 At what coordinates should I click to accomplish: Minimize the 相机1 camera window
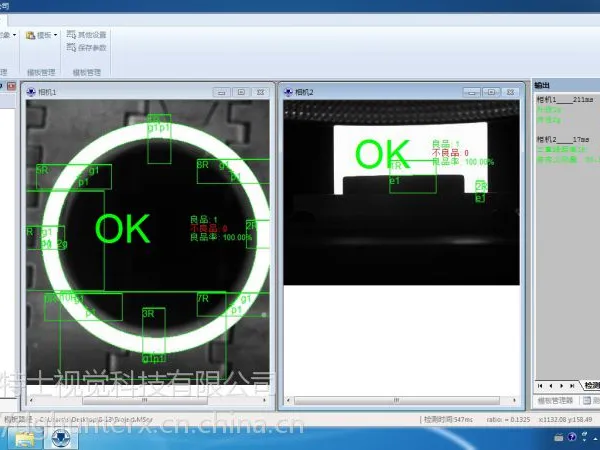point(222,92)
